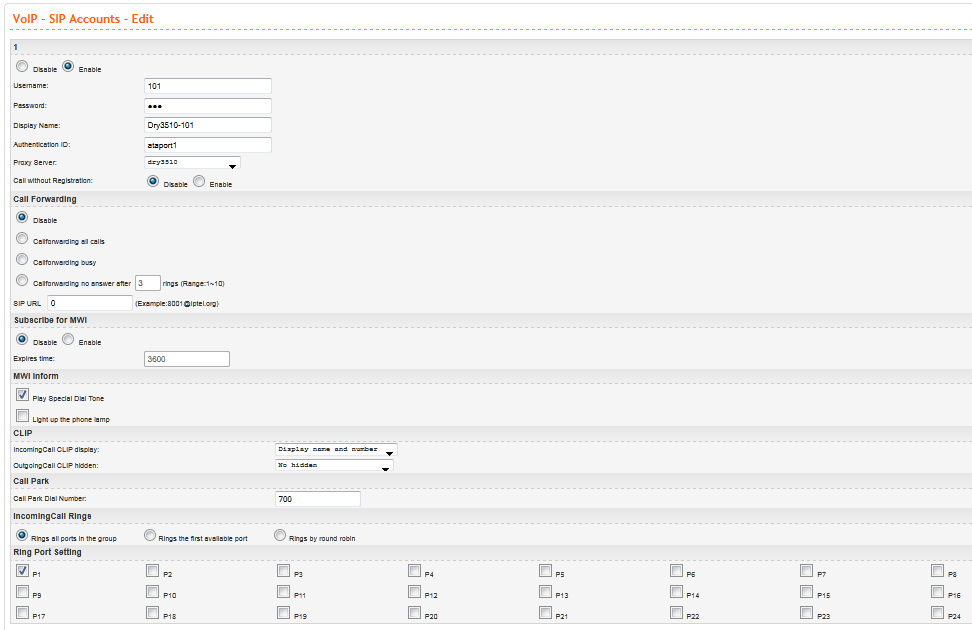Click the Call Park Dial Number field

click(x=317, y=499)
